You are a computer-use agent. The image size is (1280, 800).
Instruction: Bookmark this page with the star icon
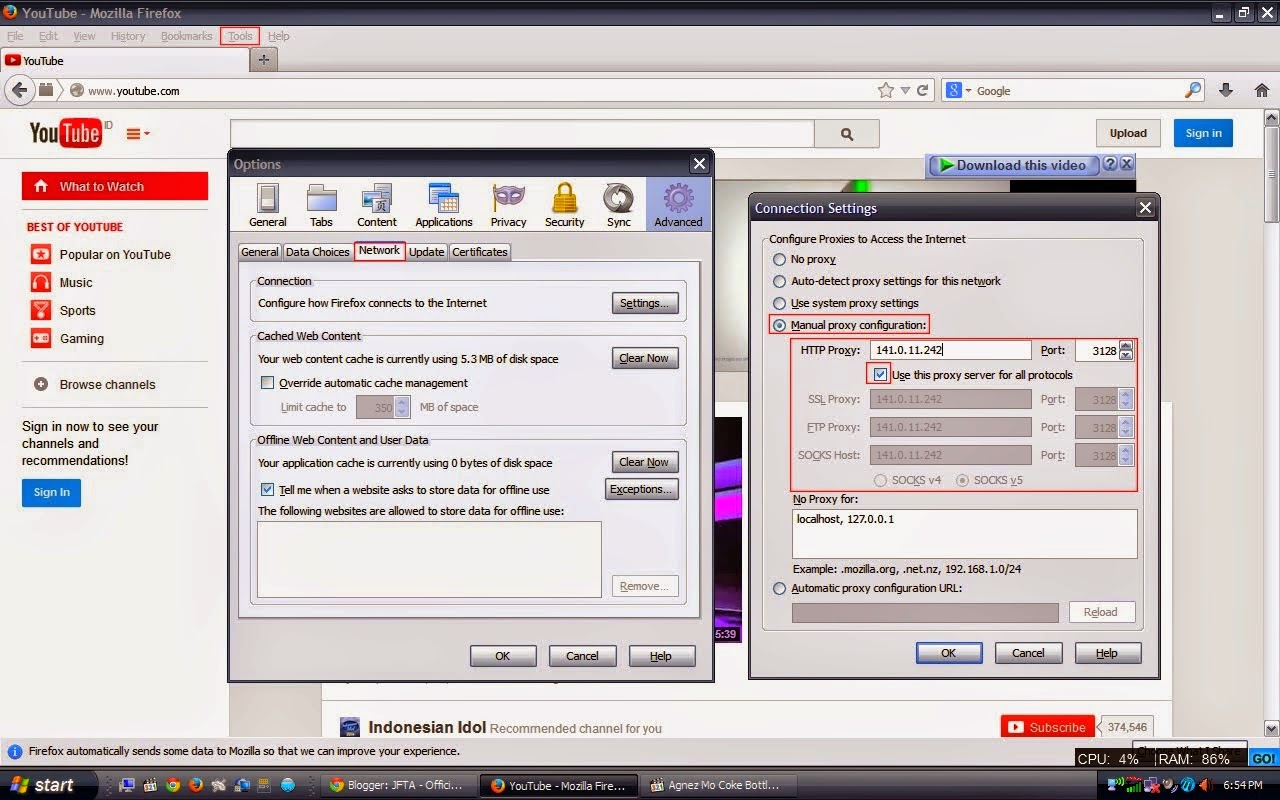pos(885,90)
